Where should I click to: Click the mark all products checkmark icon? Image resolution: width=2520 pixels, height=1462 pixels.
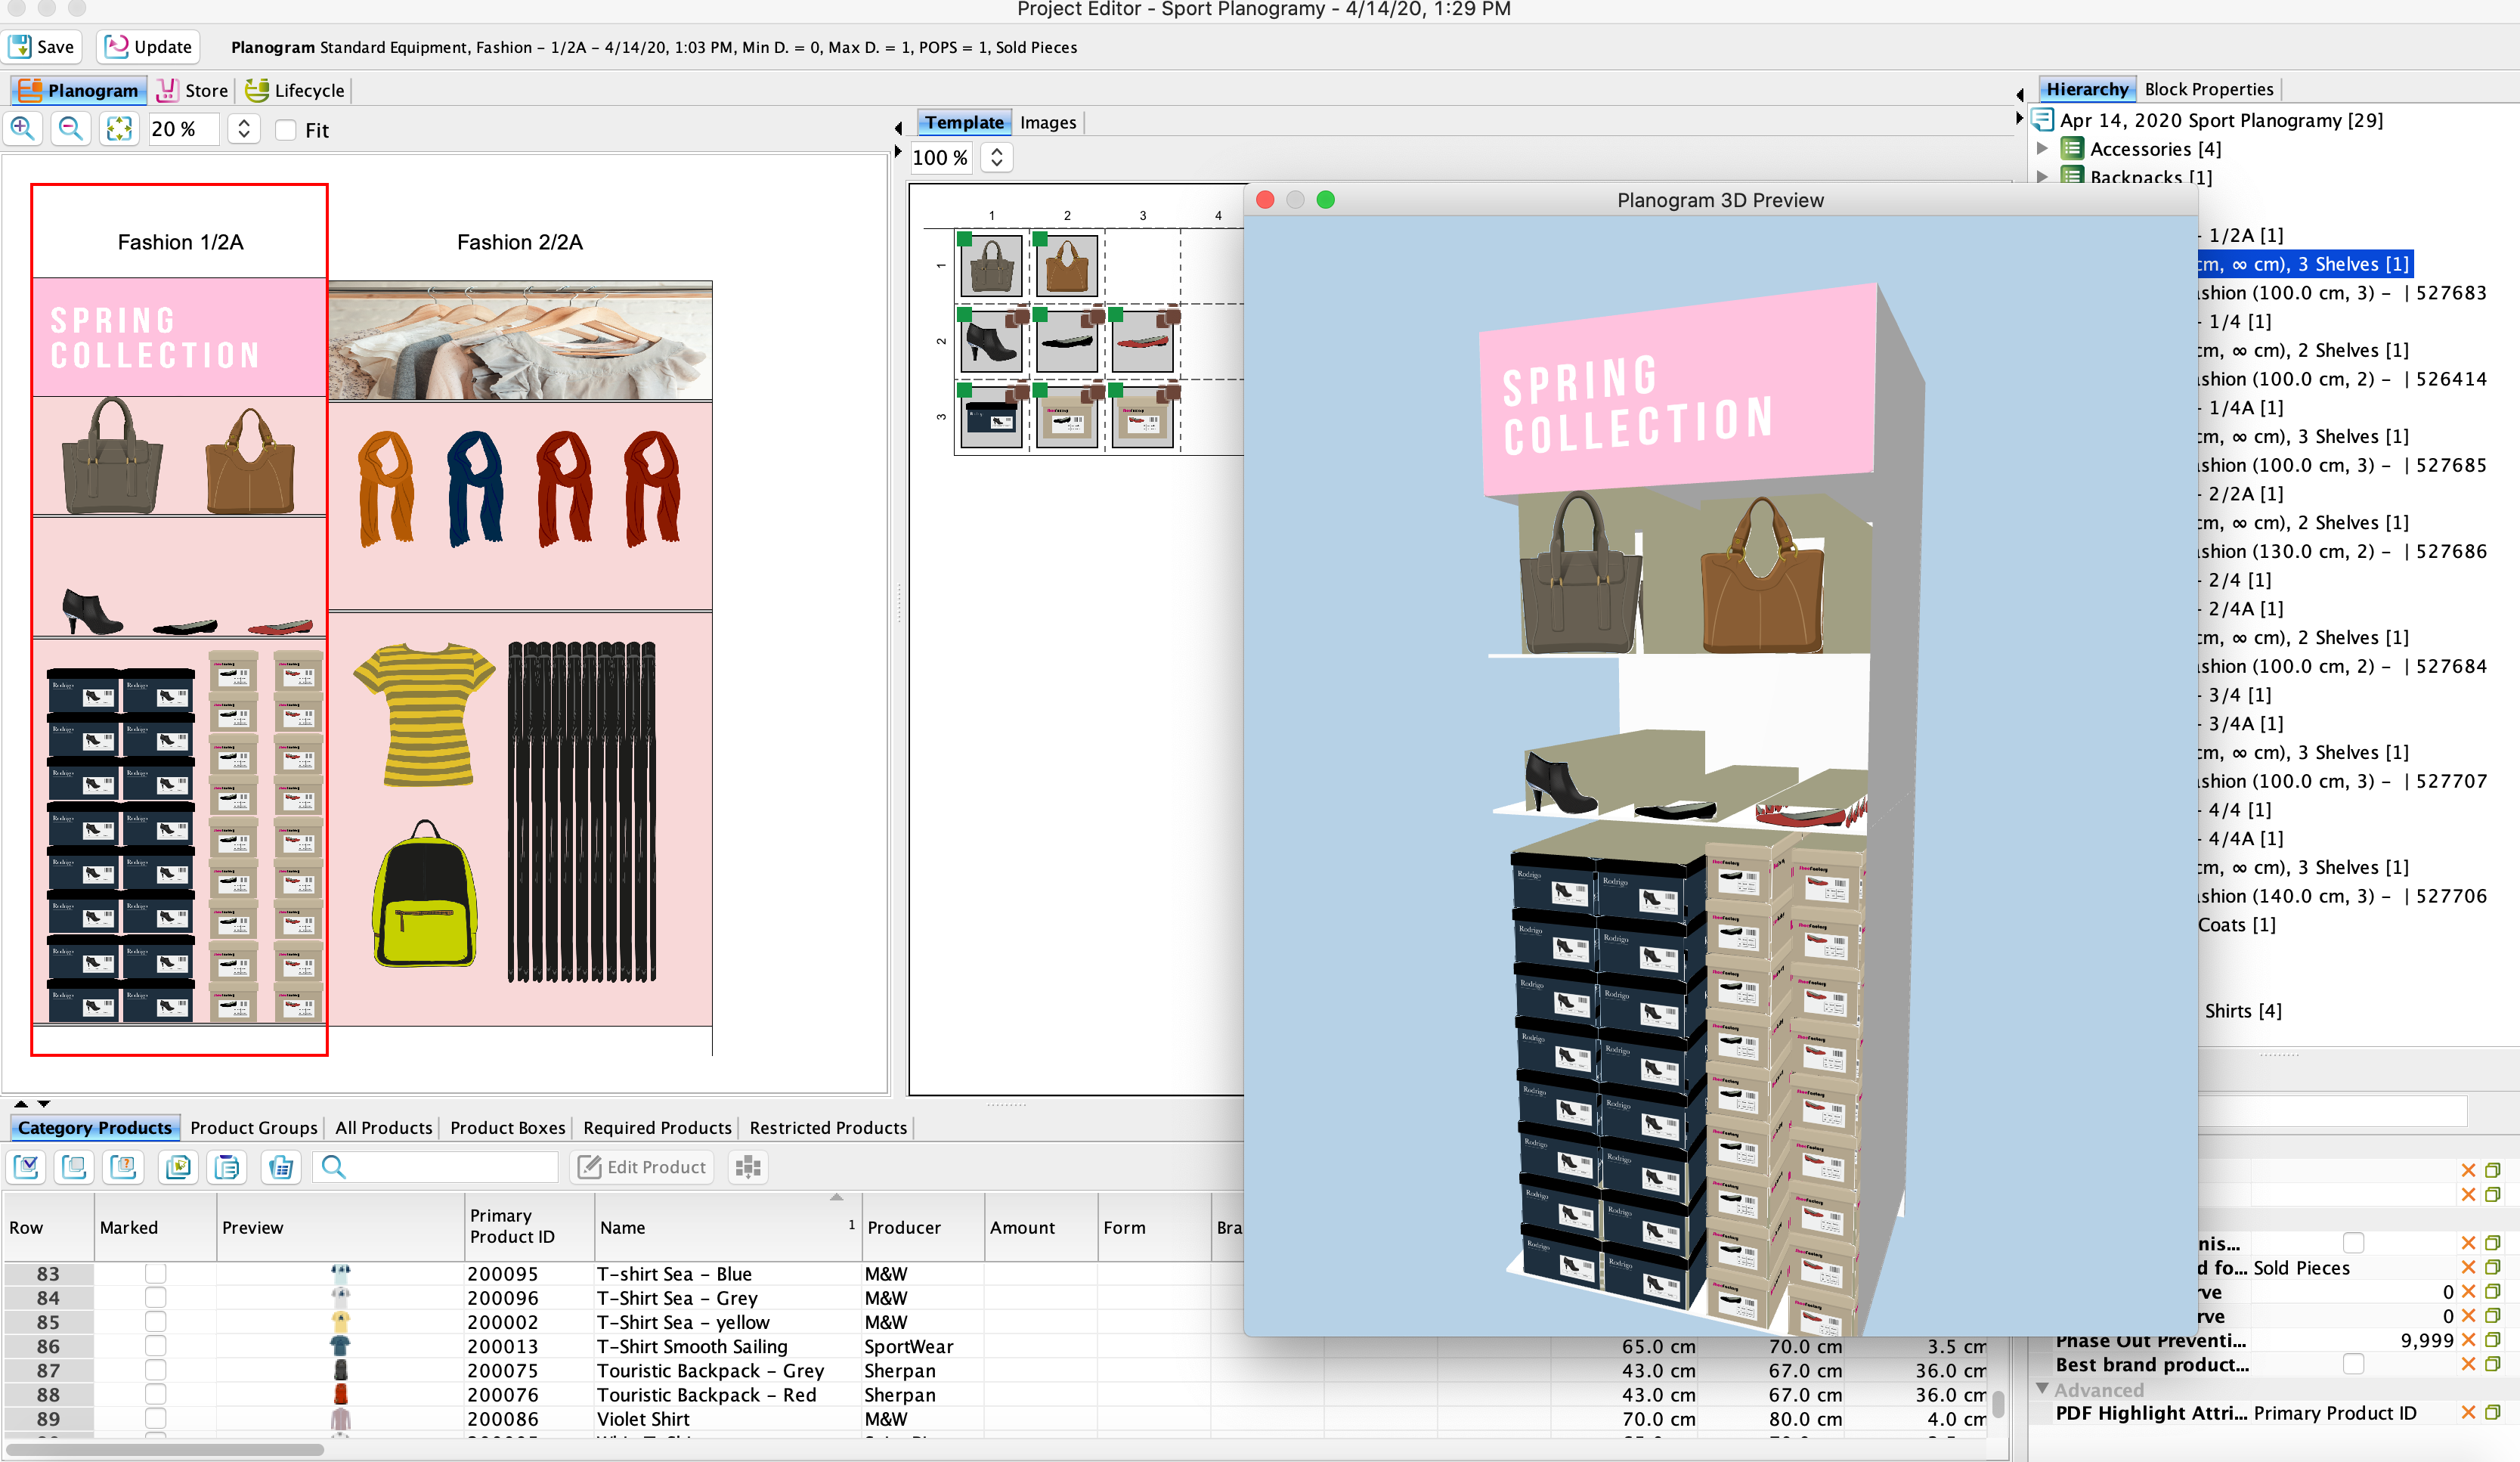coord(27,1167)
